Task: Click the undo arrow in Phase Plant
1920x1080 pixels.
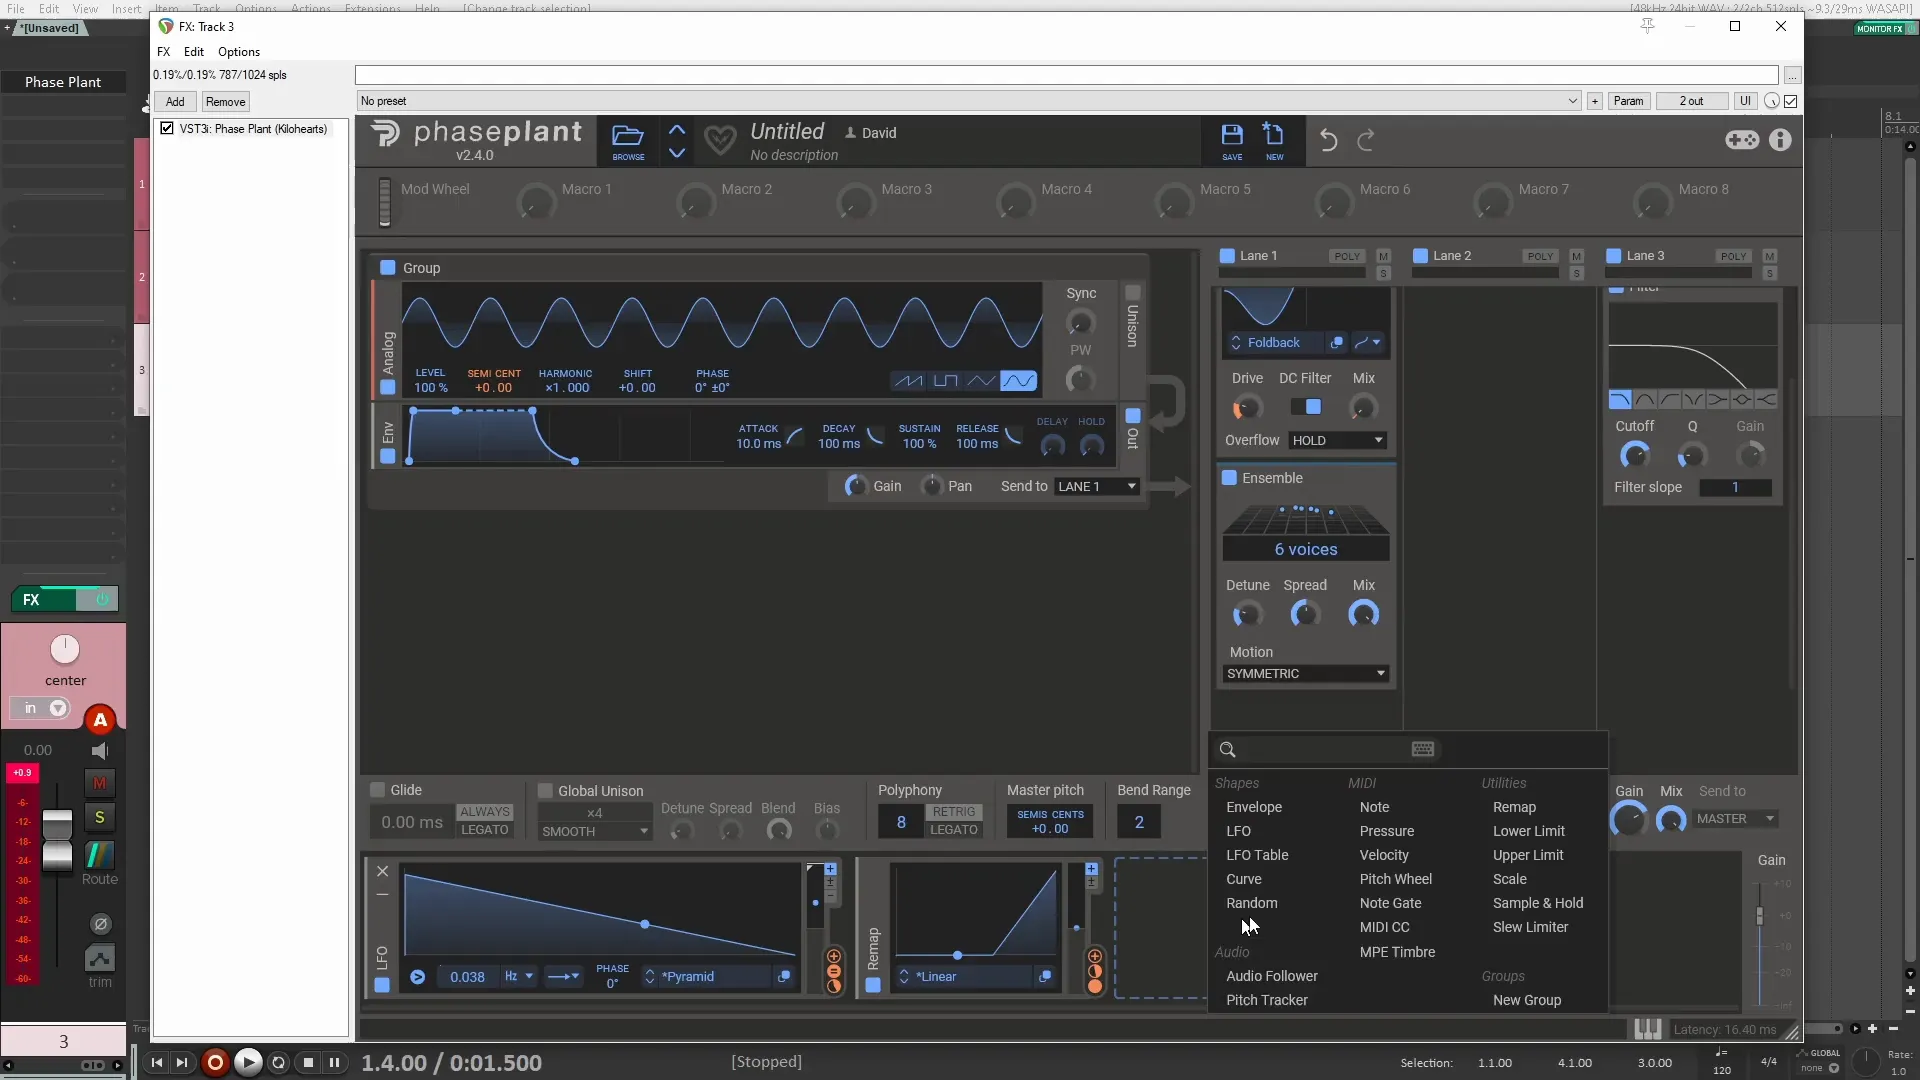Action: pos(1328,140)
